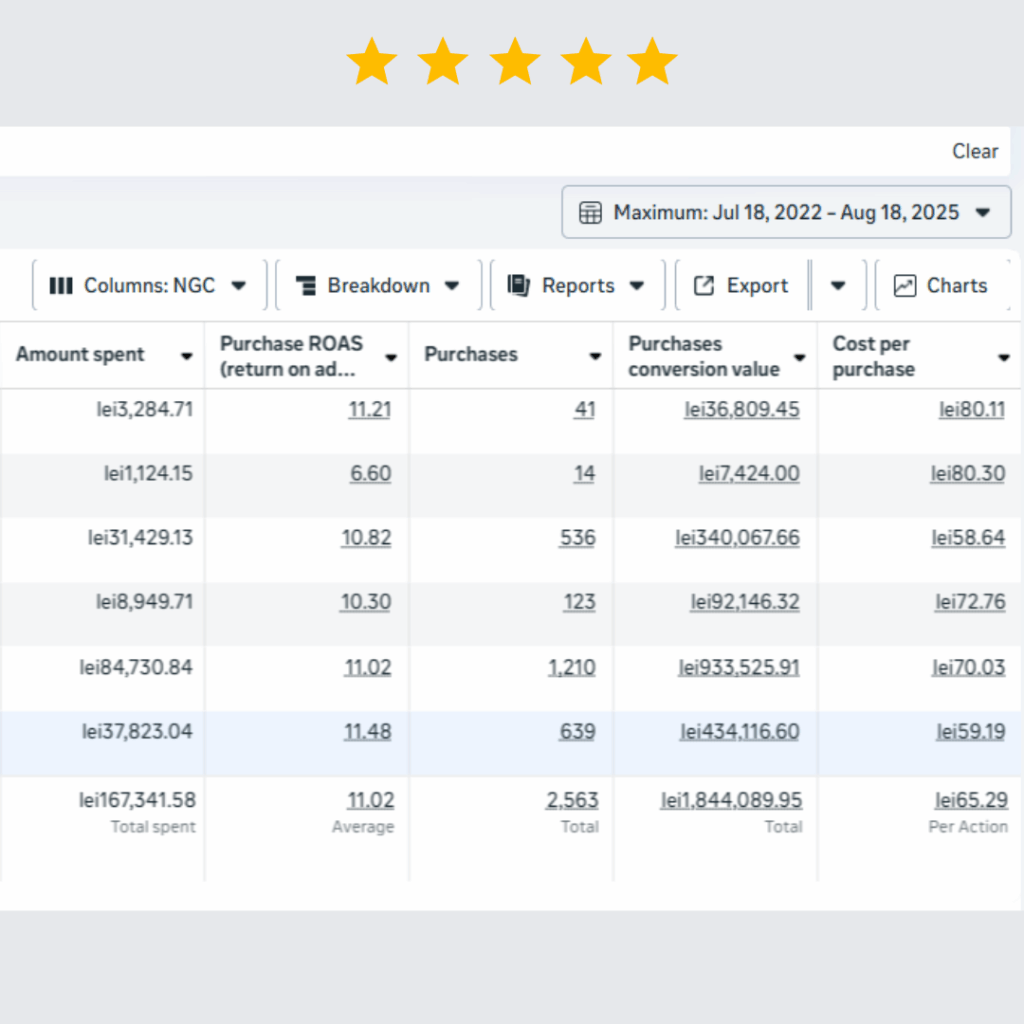
Task: Click the Reports documents icon
Action: pos(518,286)
